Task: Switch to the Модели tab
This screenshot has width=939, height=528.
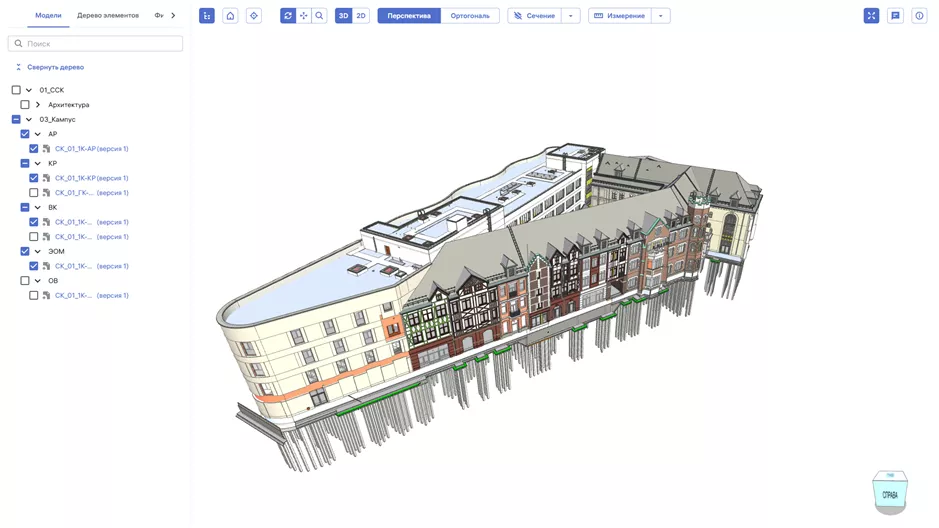Action: [48, 16]
